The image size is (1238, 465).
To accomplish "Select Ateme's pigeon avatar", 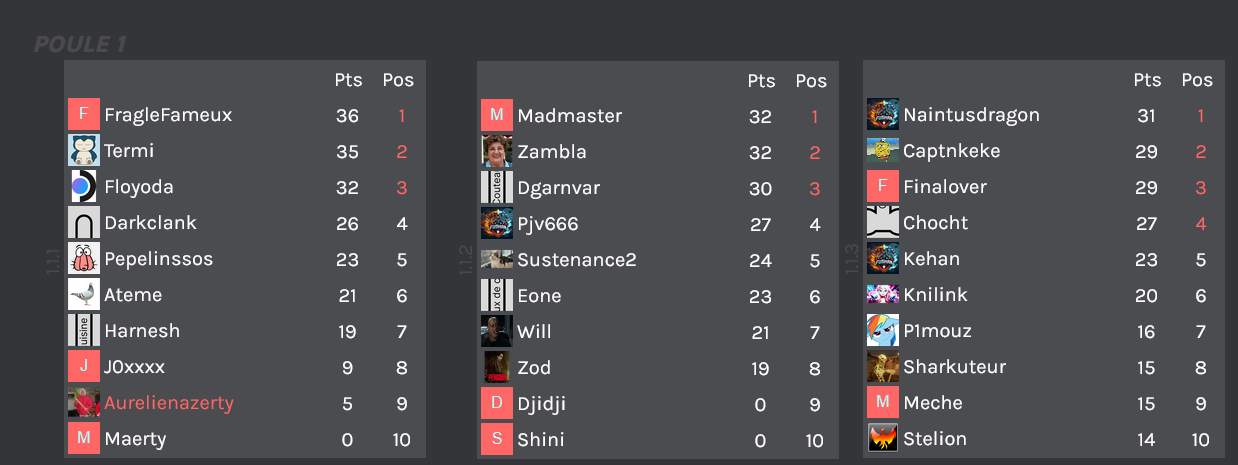I will pyautogui.click(x=84, y=295).
